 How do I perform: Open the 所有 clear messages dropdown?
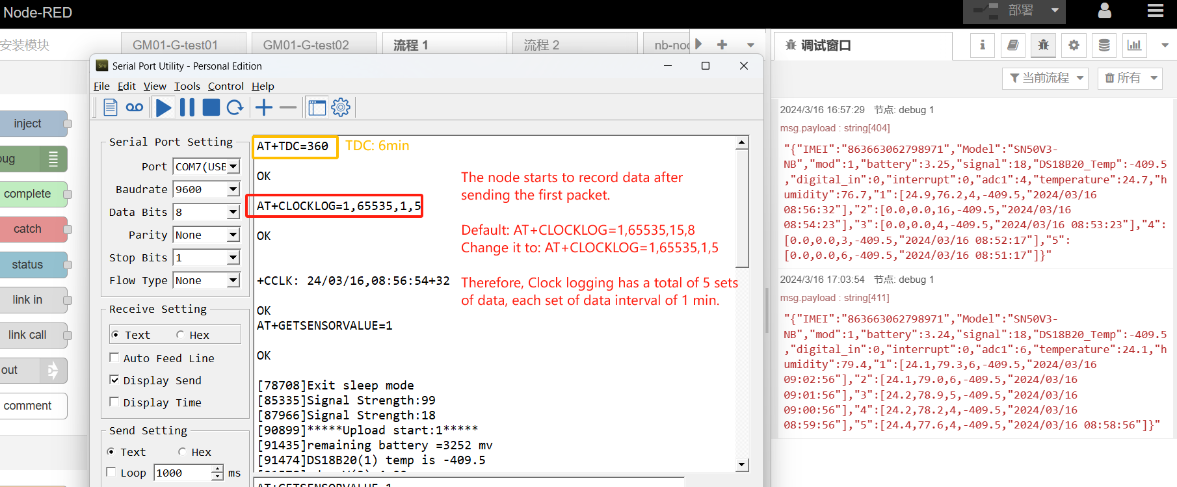tap(1128, 77)
